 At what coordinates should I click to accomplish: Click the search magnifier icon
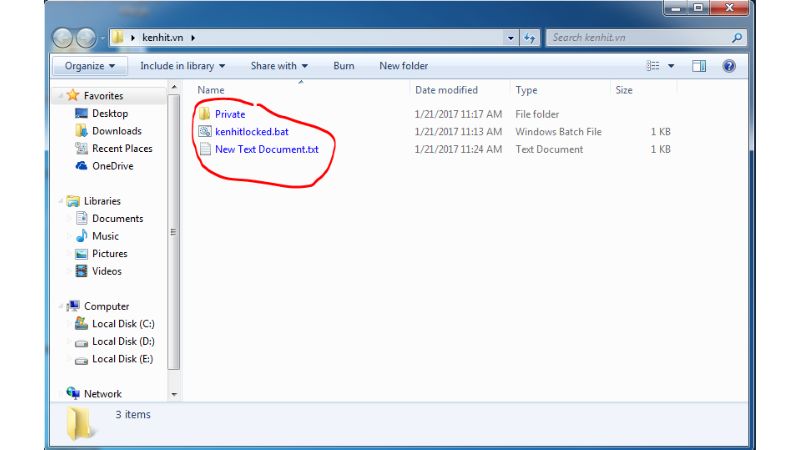pyautogui.click(x=736, y=38)
